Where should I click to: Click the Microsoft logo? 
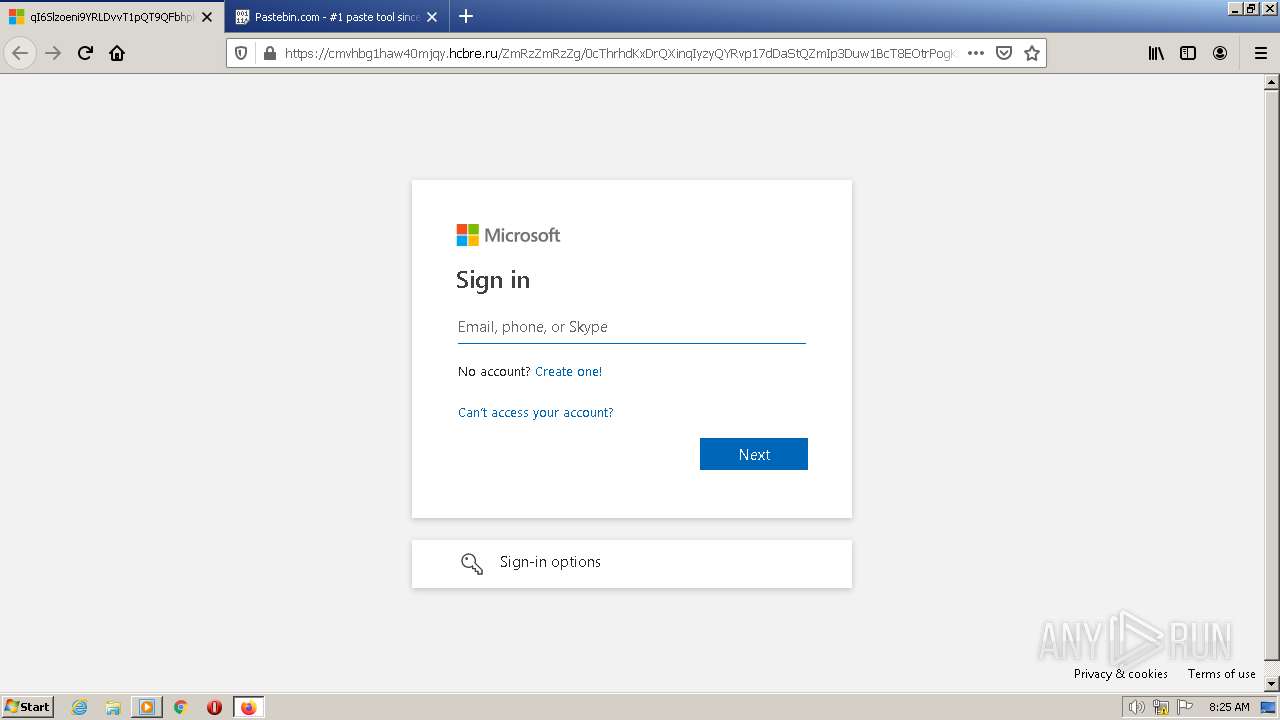(508, 235)
